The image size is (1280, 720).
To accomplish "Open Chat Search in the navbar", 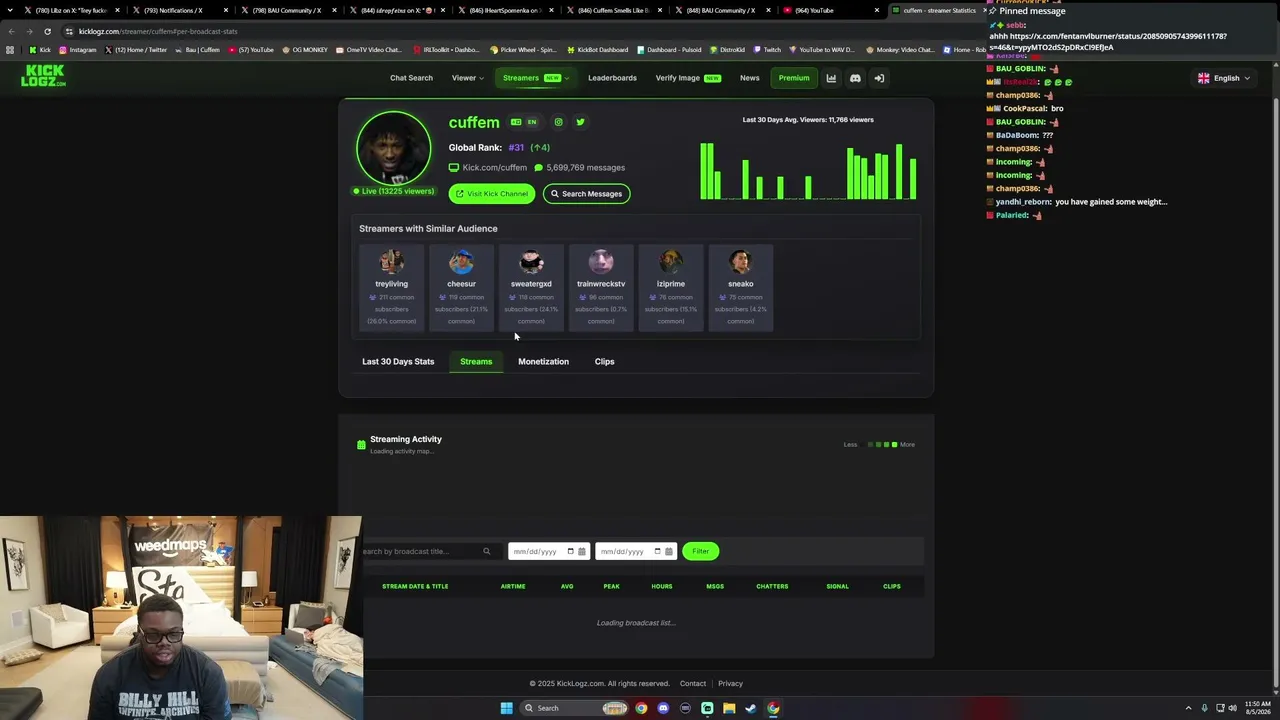I will pyautogui.click(x=411, y=78).
